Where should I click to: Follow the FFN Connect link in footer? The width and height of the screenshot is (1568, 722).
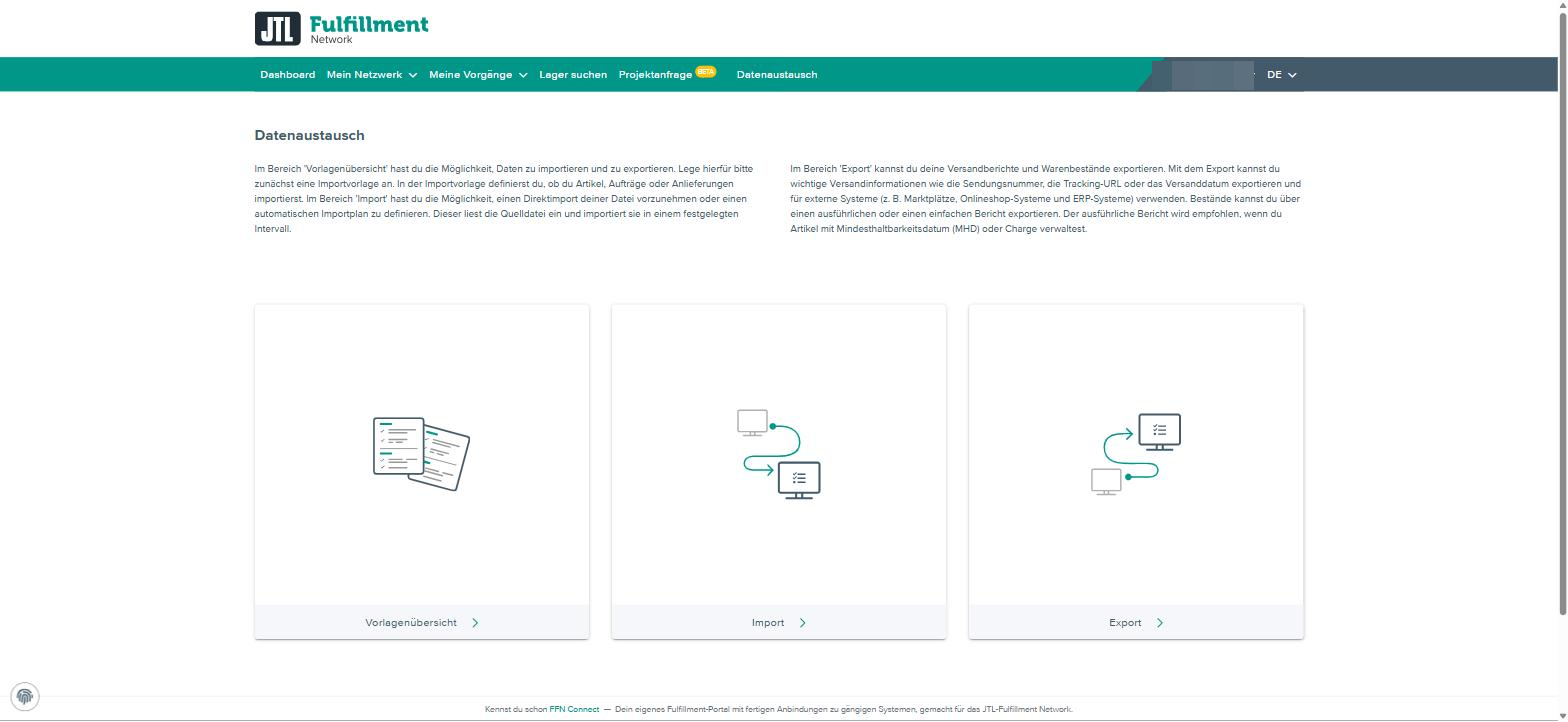click(574, 709)
